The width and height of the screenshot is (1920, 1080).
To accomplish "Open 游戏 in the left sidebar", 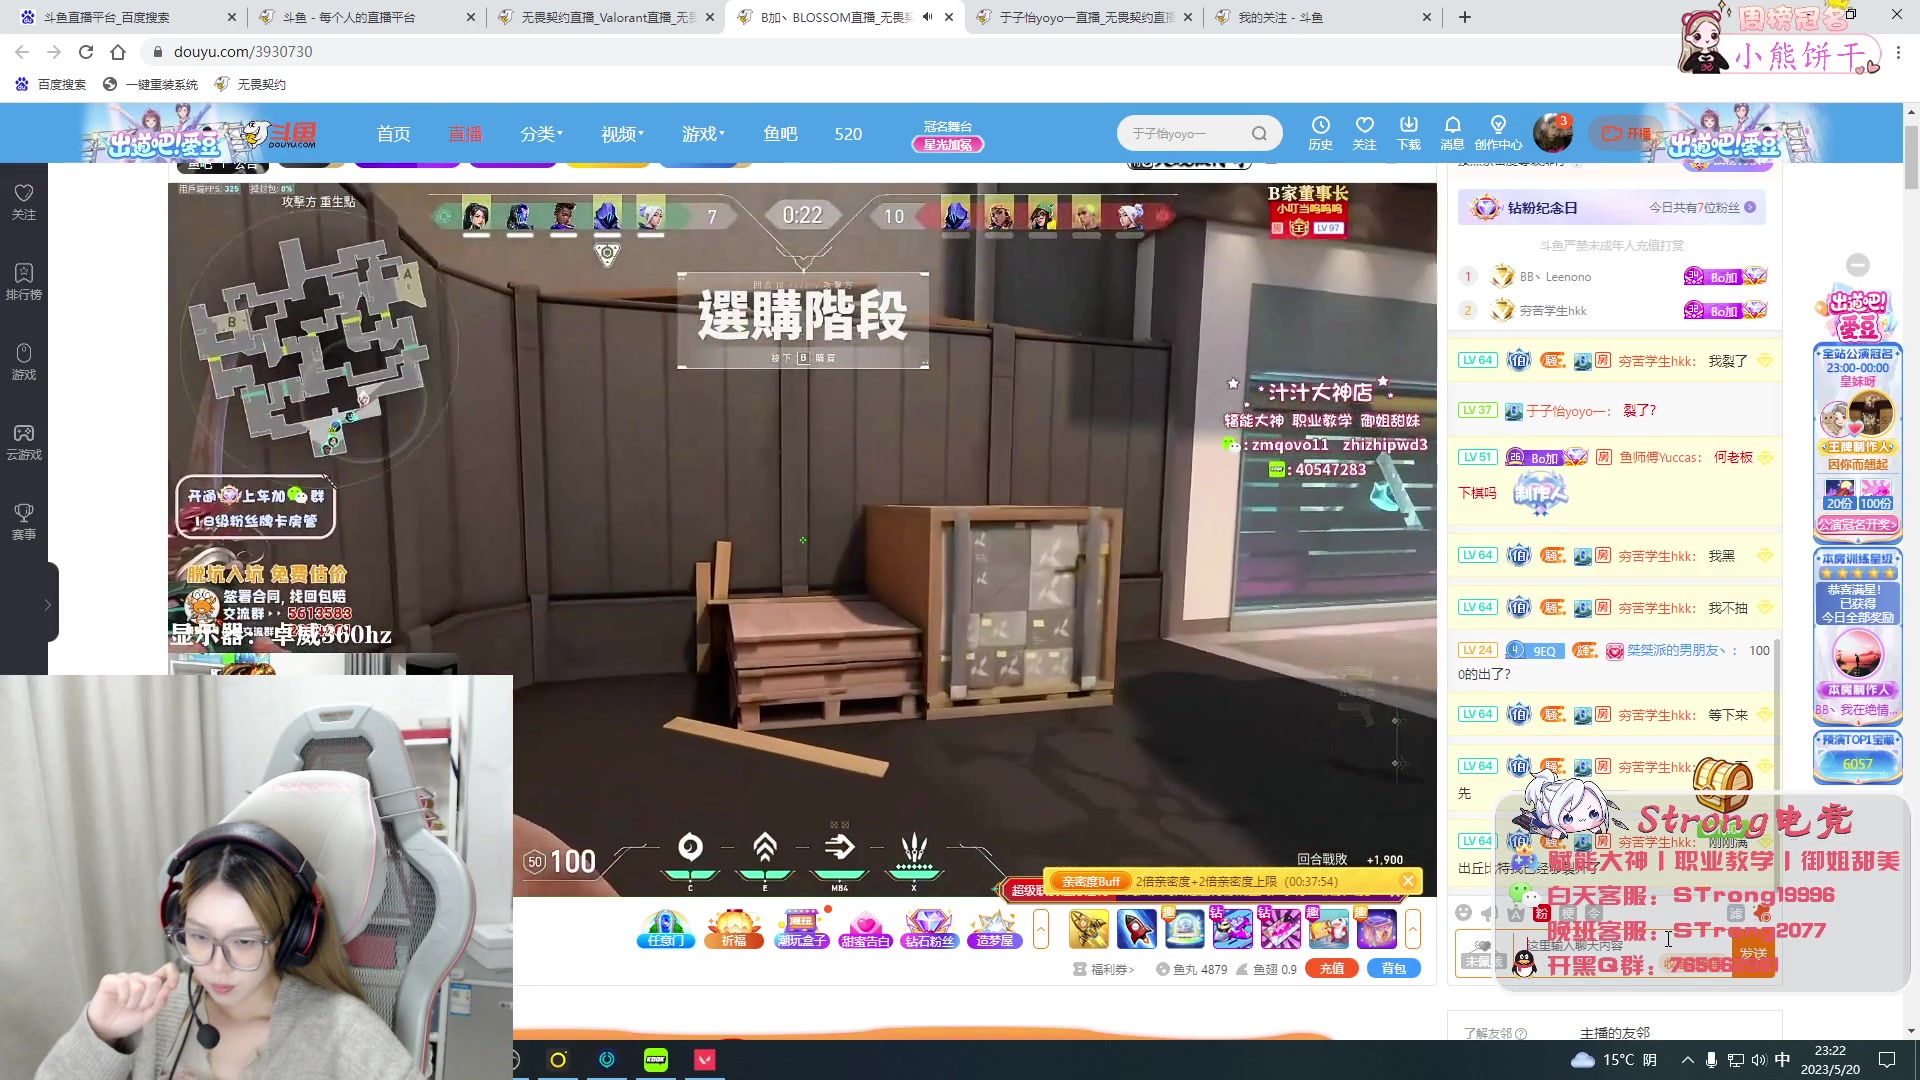I will (x=24, y=361).
